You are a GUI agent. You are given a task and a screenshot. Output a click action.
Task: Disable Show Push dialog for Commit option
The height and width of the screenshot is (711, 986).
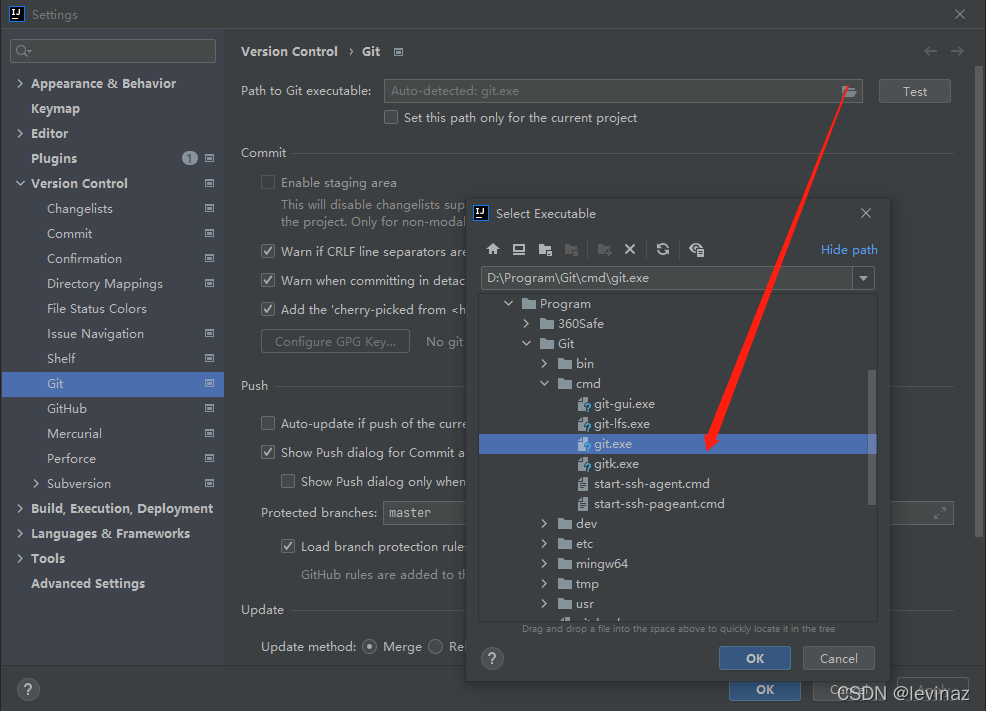click(x=268, y=452)
